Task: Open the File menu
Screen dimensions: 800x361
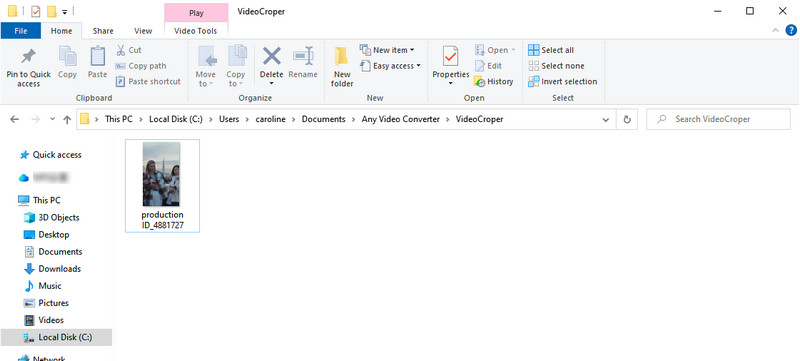Action: tap(21, 31)
